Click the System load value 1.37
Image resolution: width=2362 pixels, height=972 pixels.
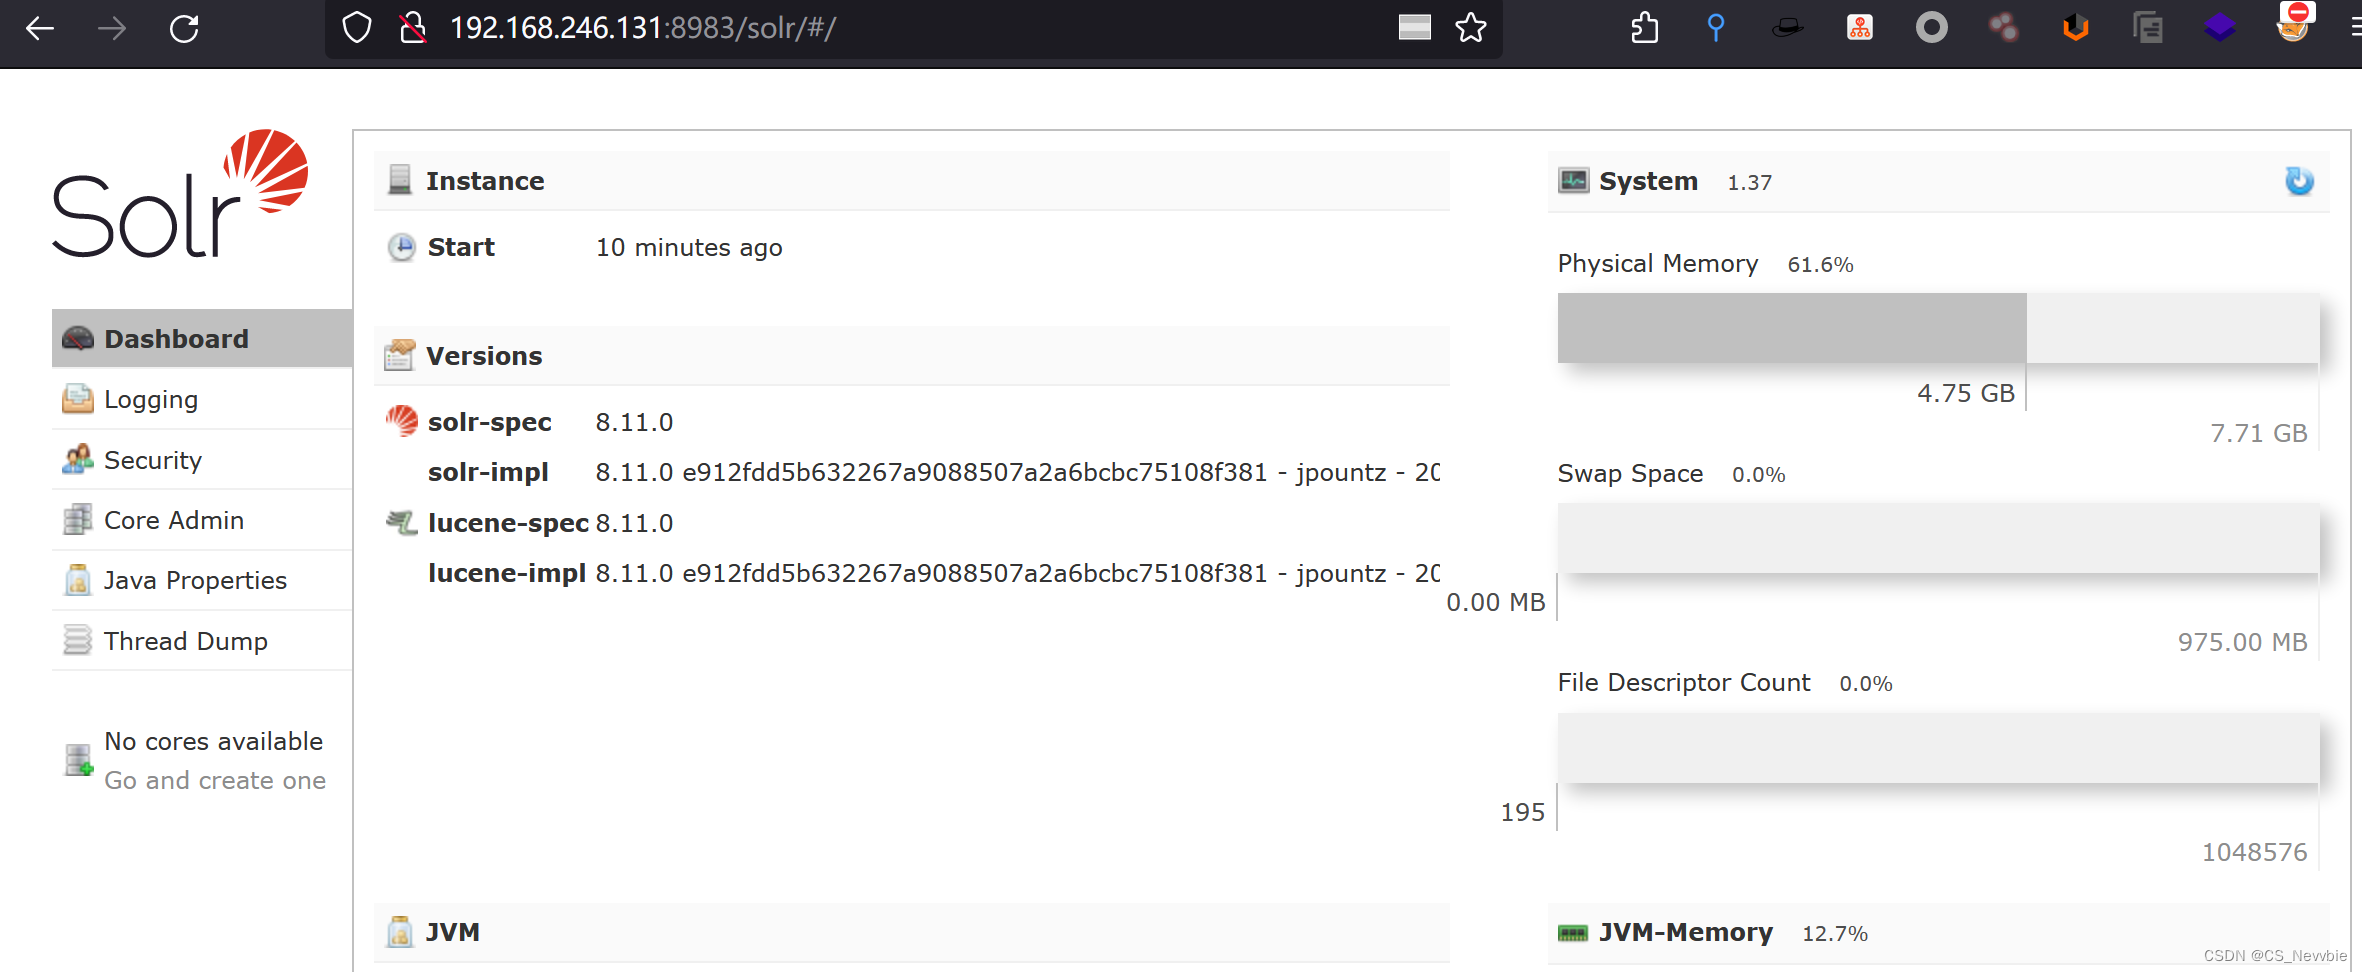[1750, 183]
